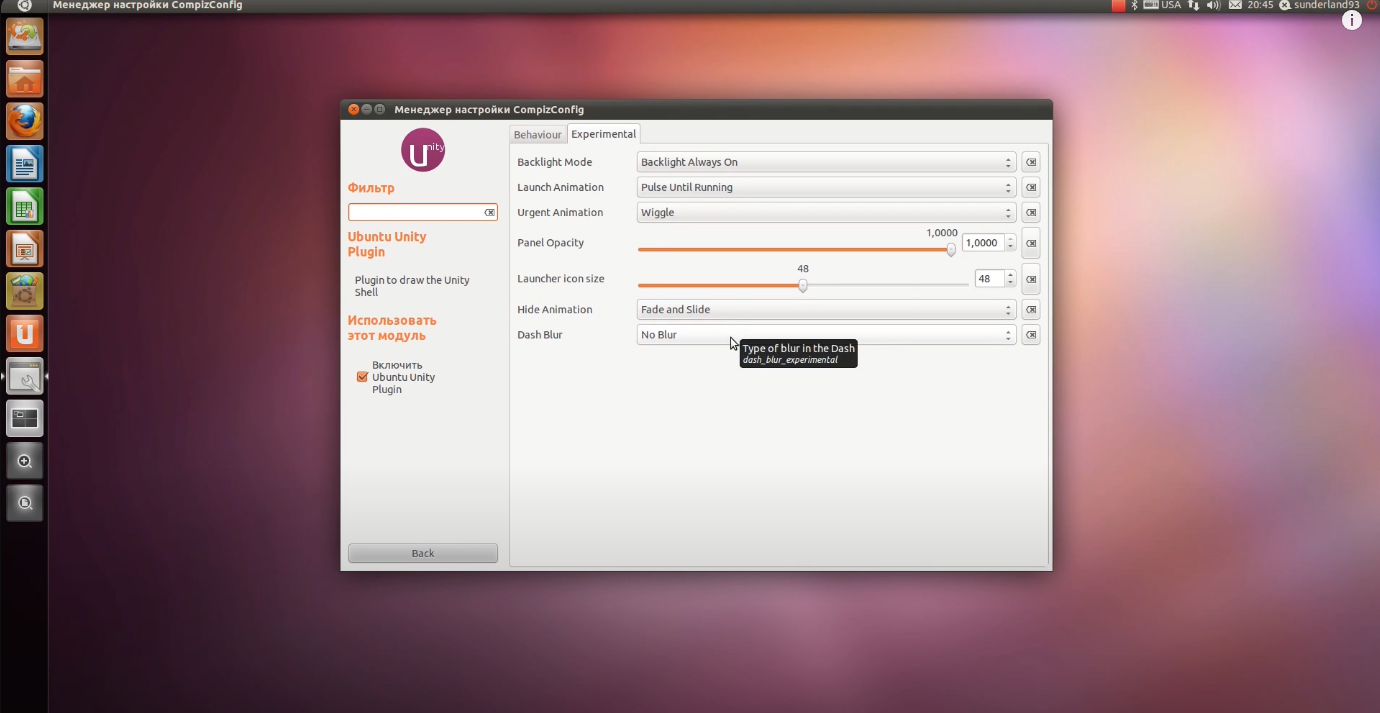Clear the filter field using its clear icon

click(489, 212)
